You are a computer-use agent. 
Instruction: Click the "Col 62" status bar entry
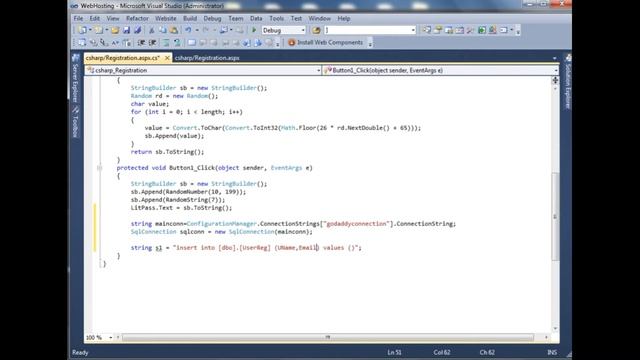point(442,352)
